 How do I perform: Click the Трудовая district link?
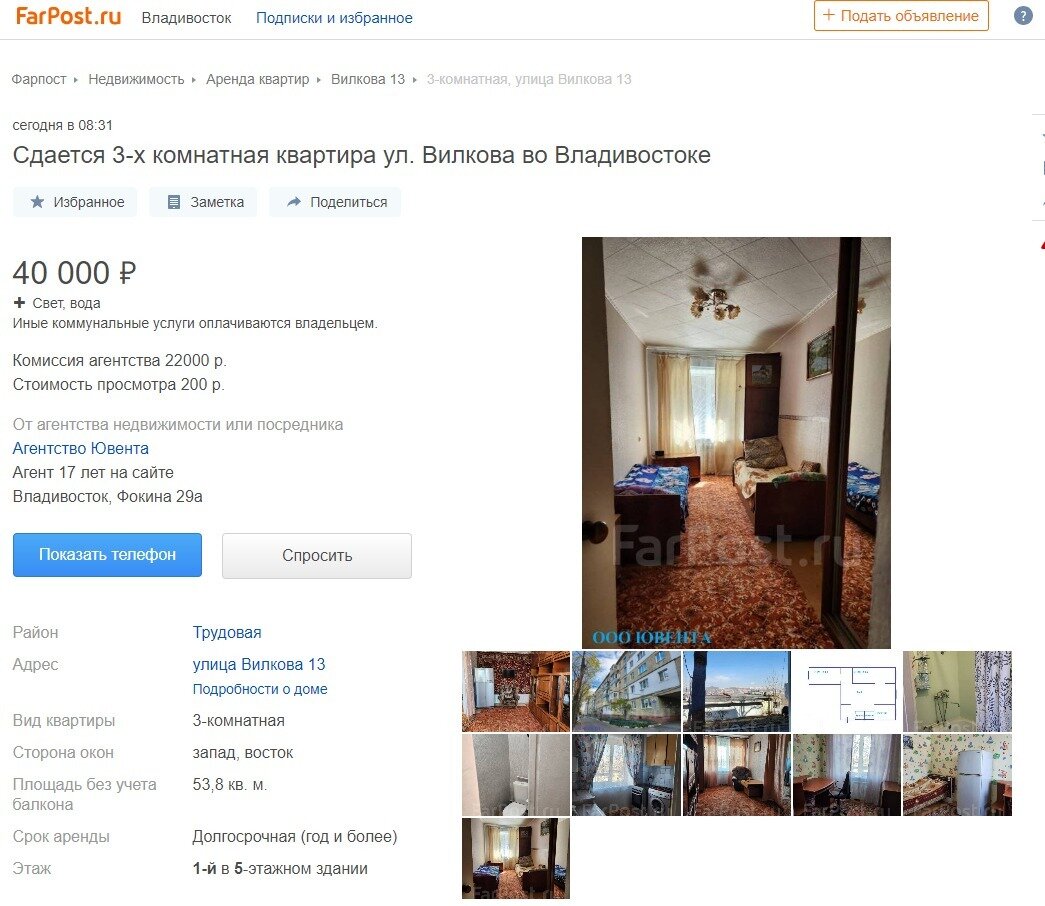tap(227, 632)
